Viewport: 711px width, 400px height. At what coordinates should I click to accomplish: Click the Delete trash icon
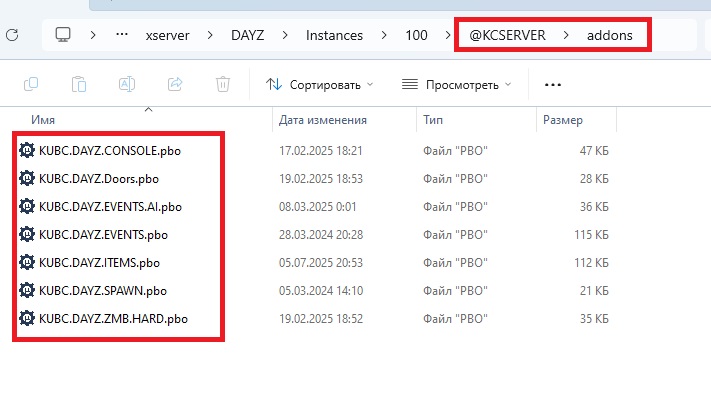coord(223,84)
